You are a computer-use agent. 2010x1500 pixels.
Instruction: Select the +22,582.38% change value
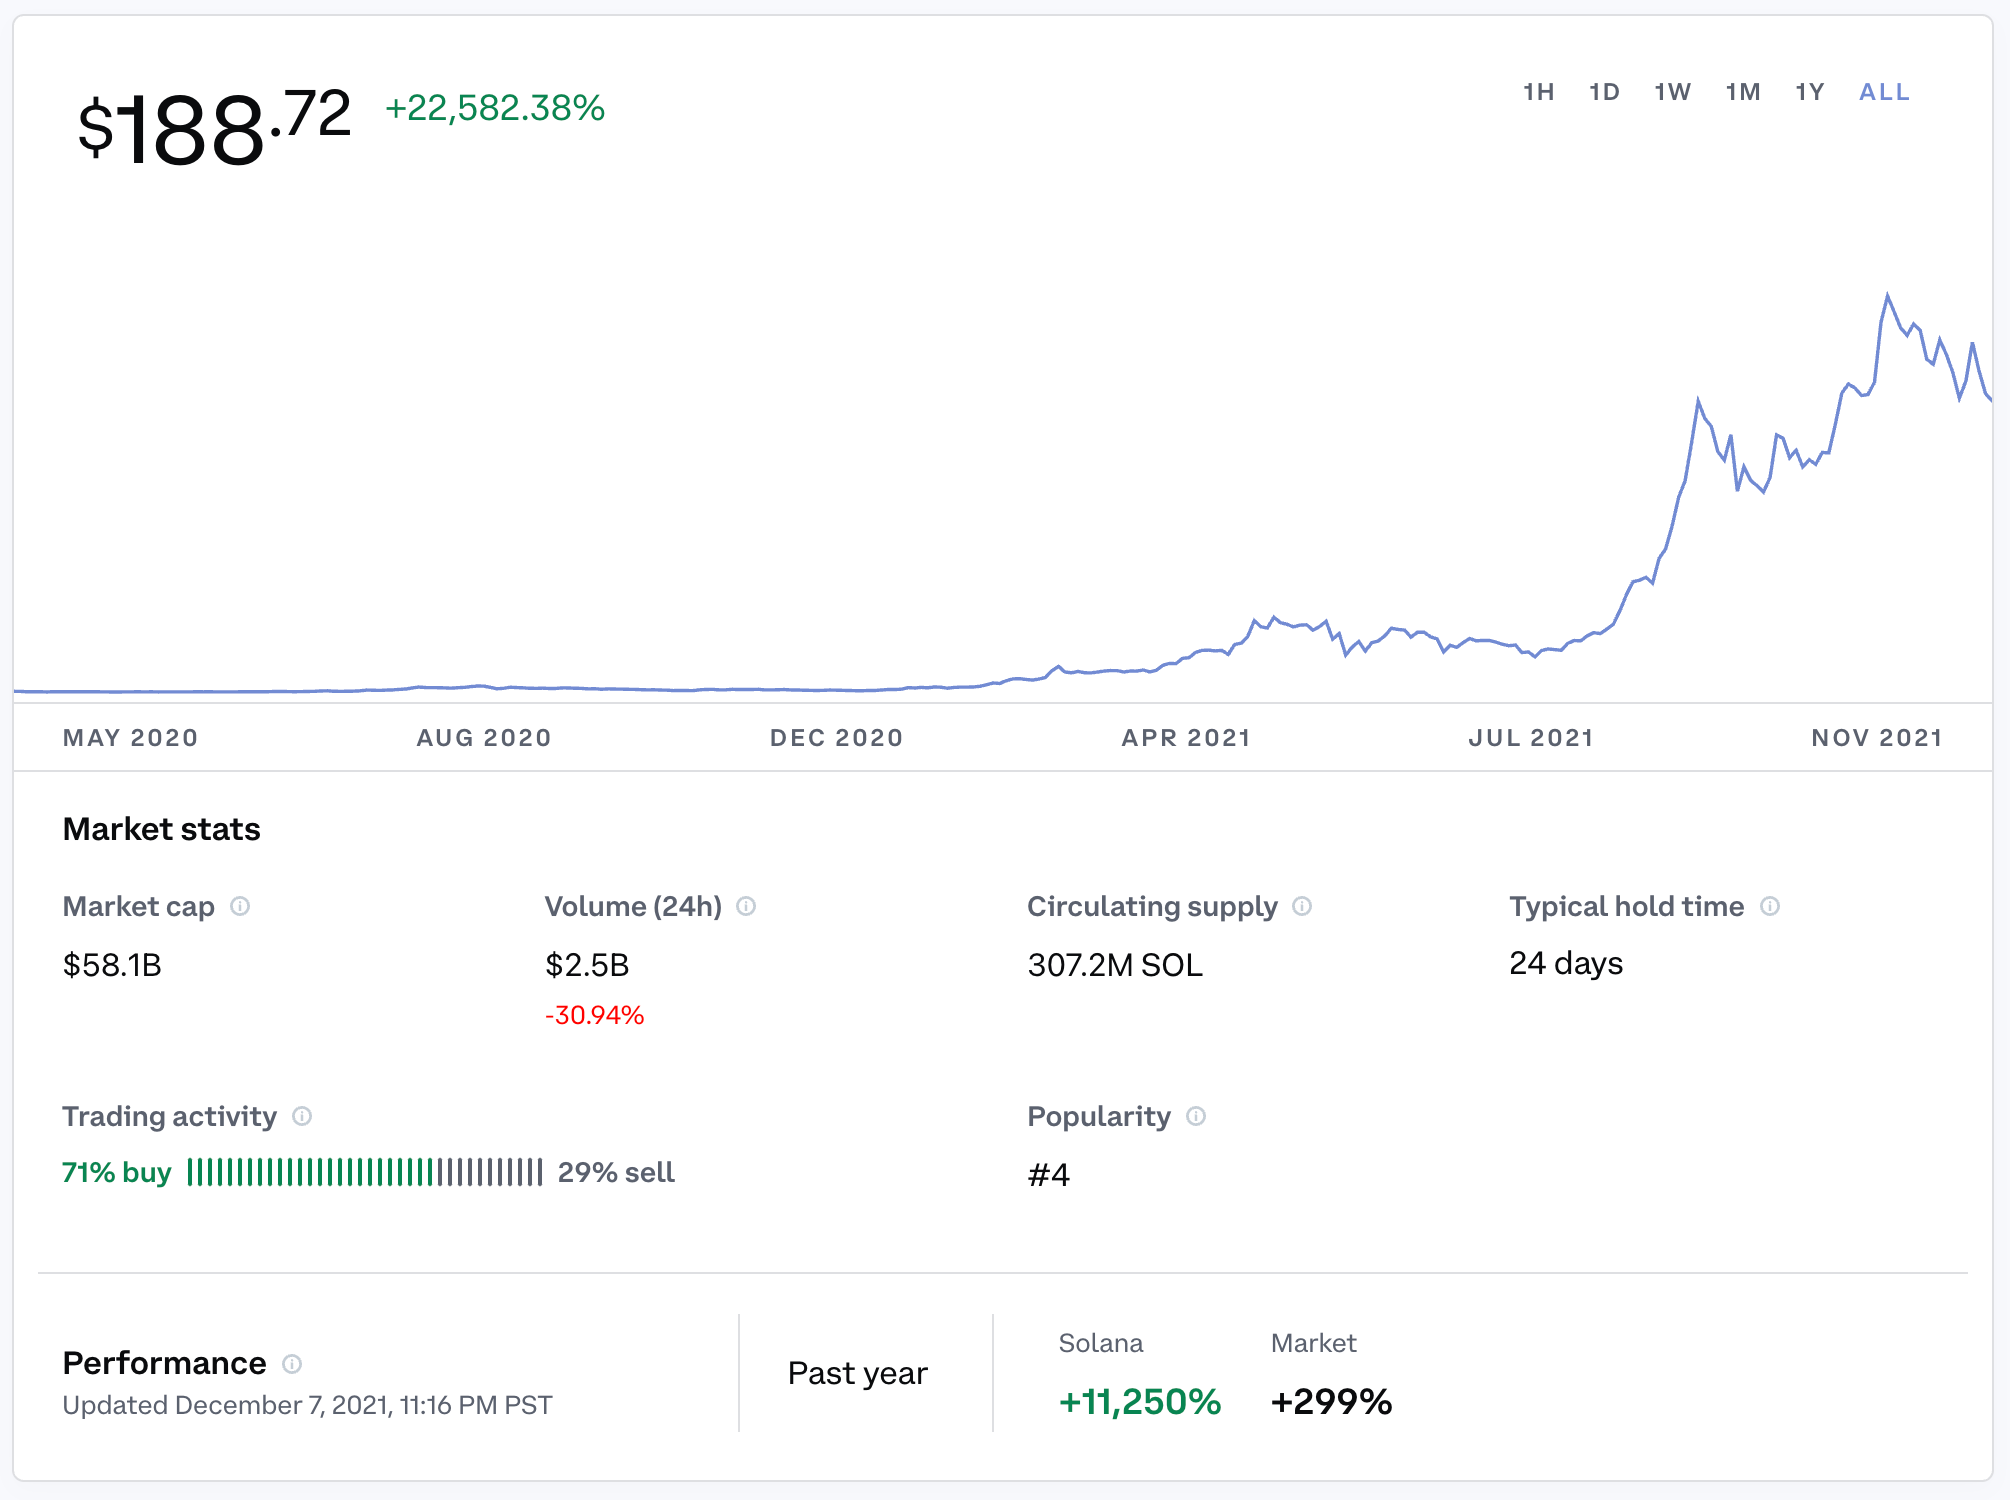495,108
